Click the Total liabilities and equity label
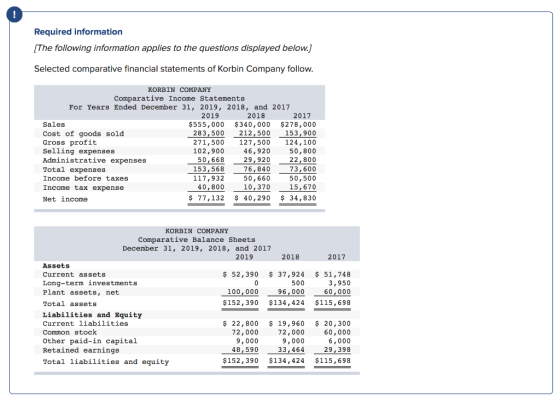 pyautogui.click(x=106, y=361)
